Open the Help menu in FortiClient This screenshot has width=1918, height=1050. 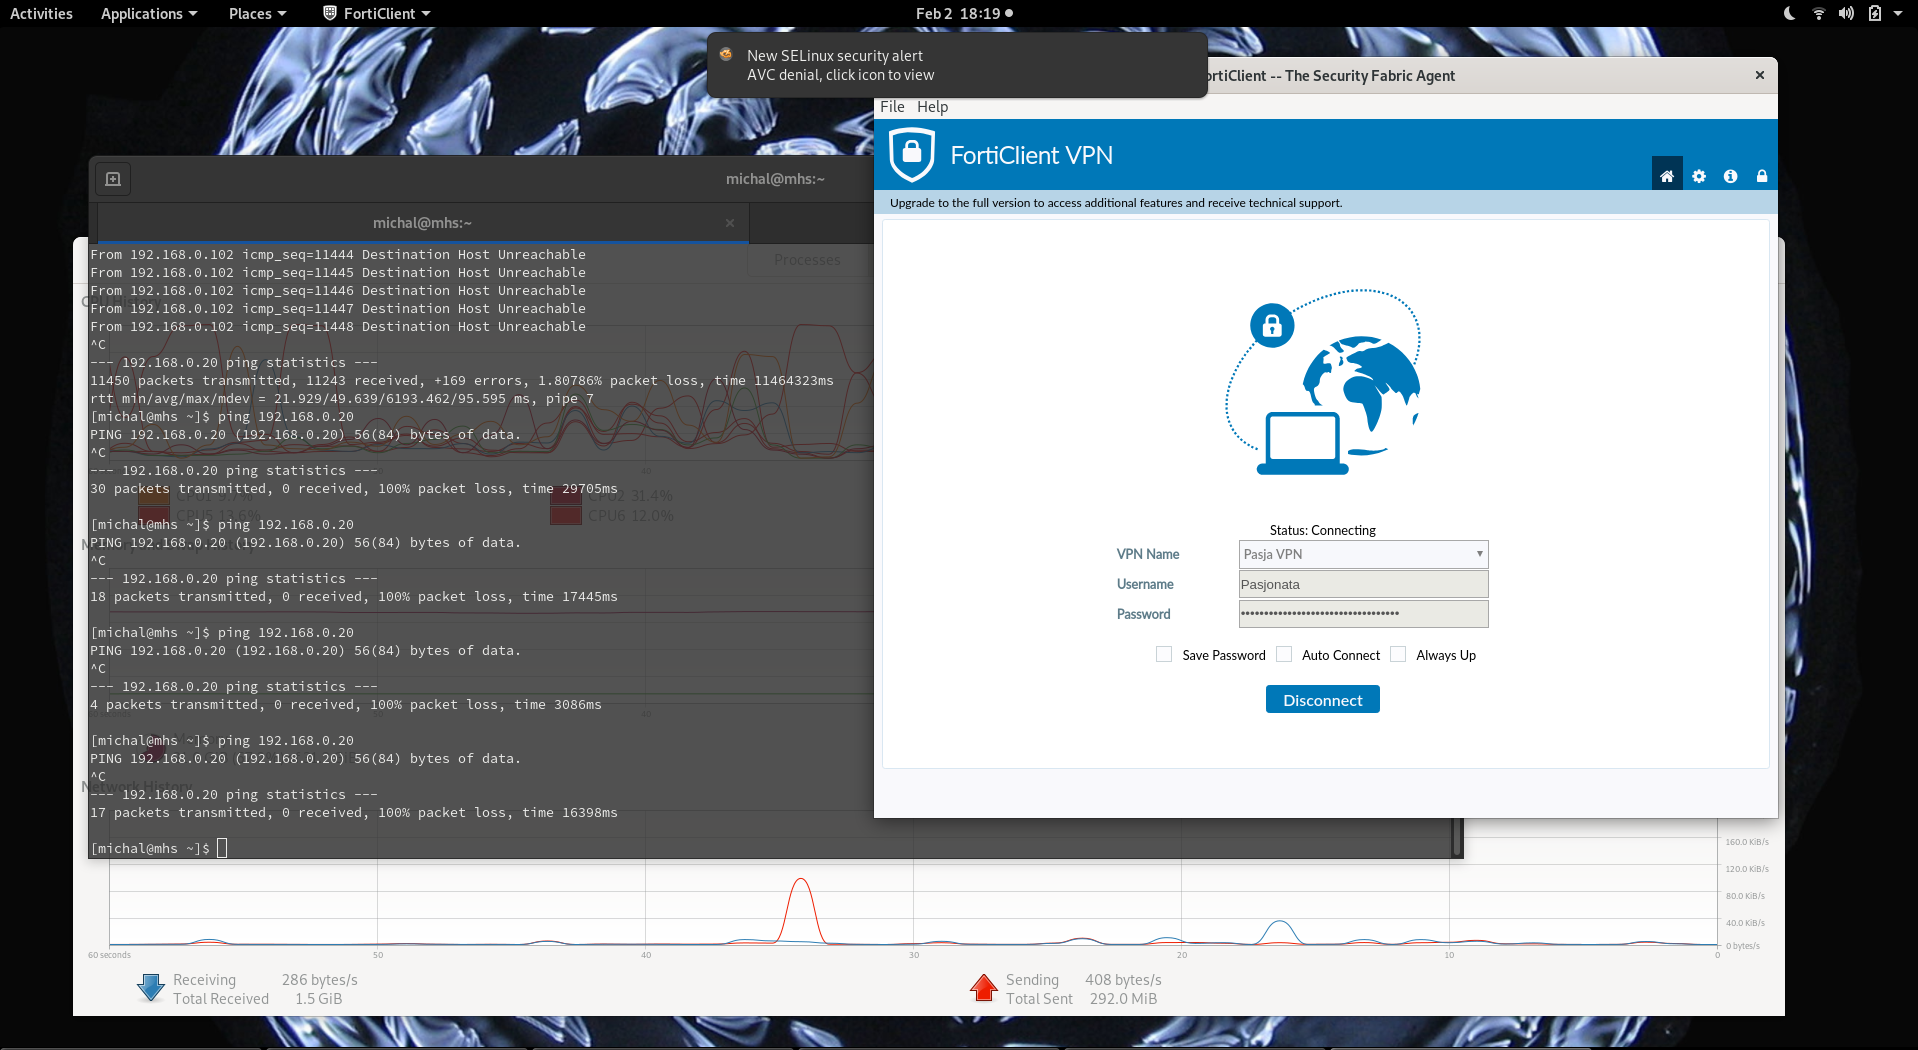932,106
